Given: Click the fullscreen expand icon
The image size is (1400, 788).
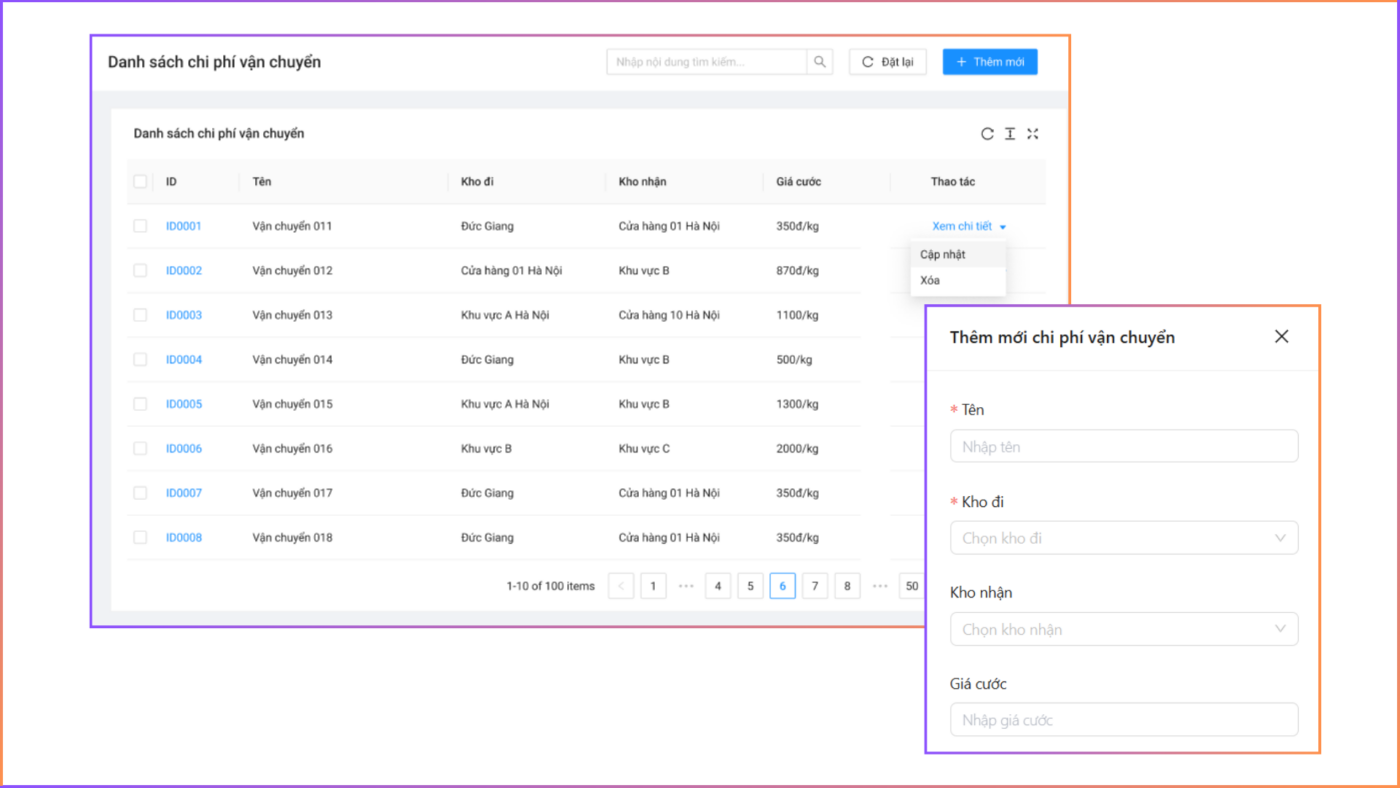Looking at the screenshot, I should coord(1033,134).
